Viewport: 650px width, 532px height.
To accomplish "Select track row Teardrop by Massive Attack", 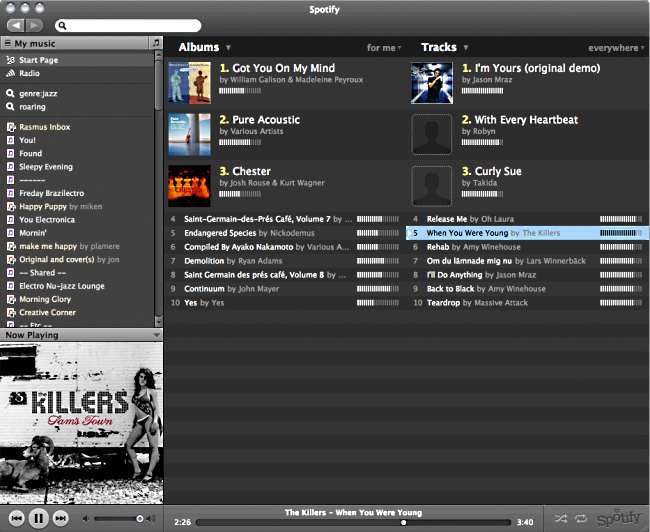I will [x=527, y=303].
